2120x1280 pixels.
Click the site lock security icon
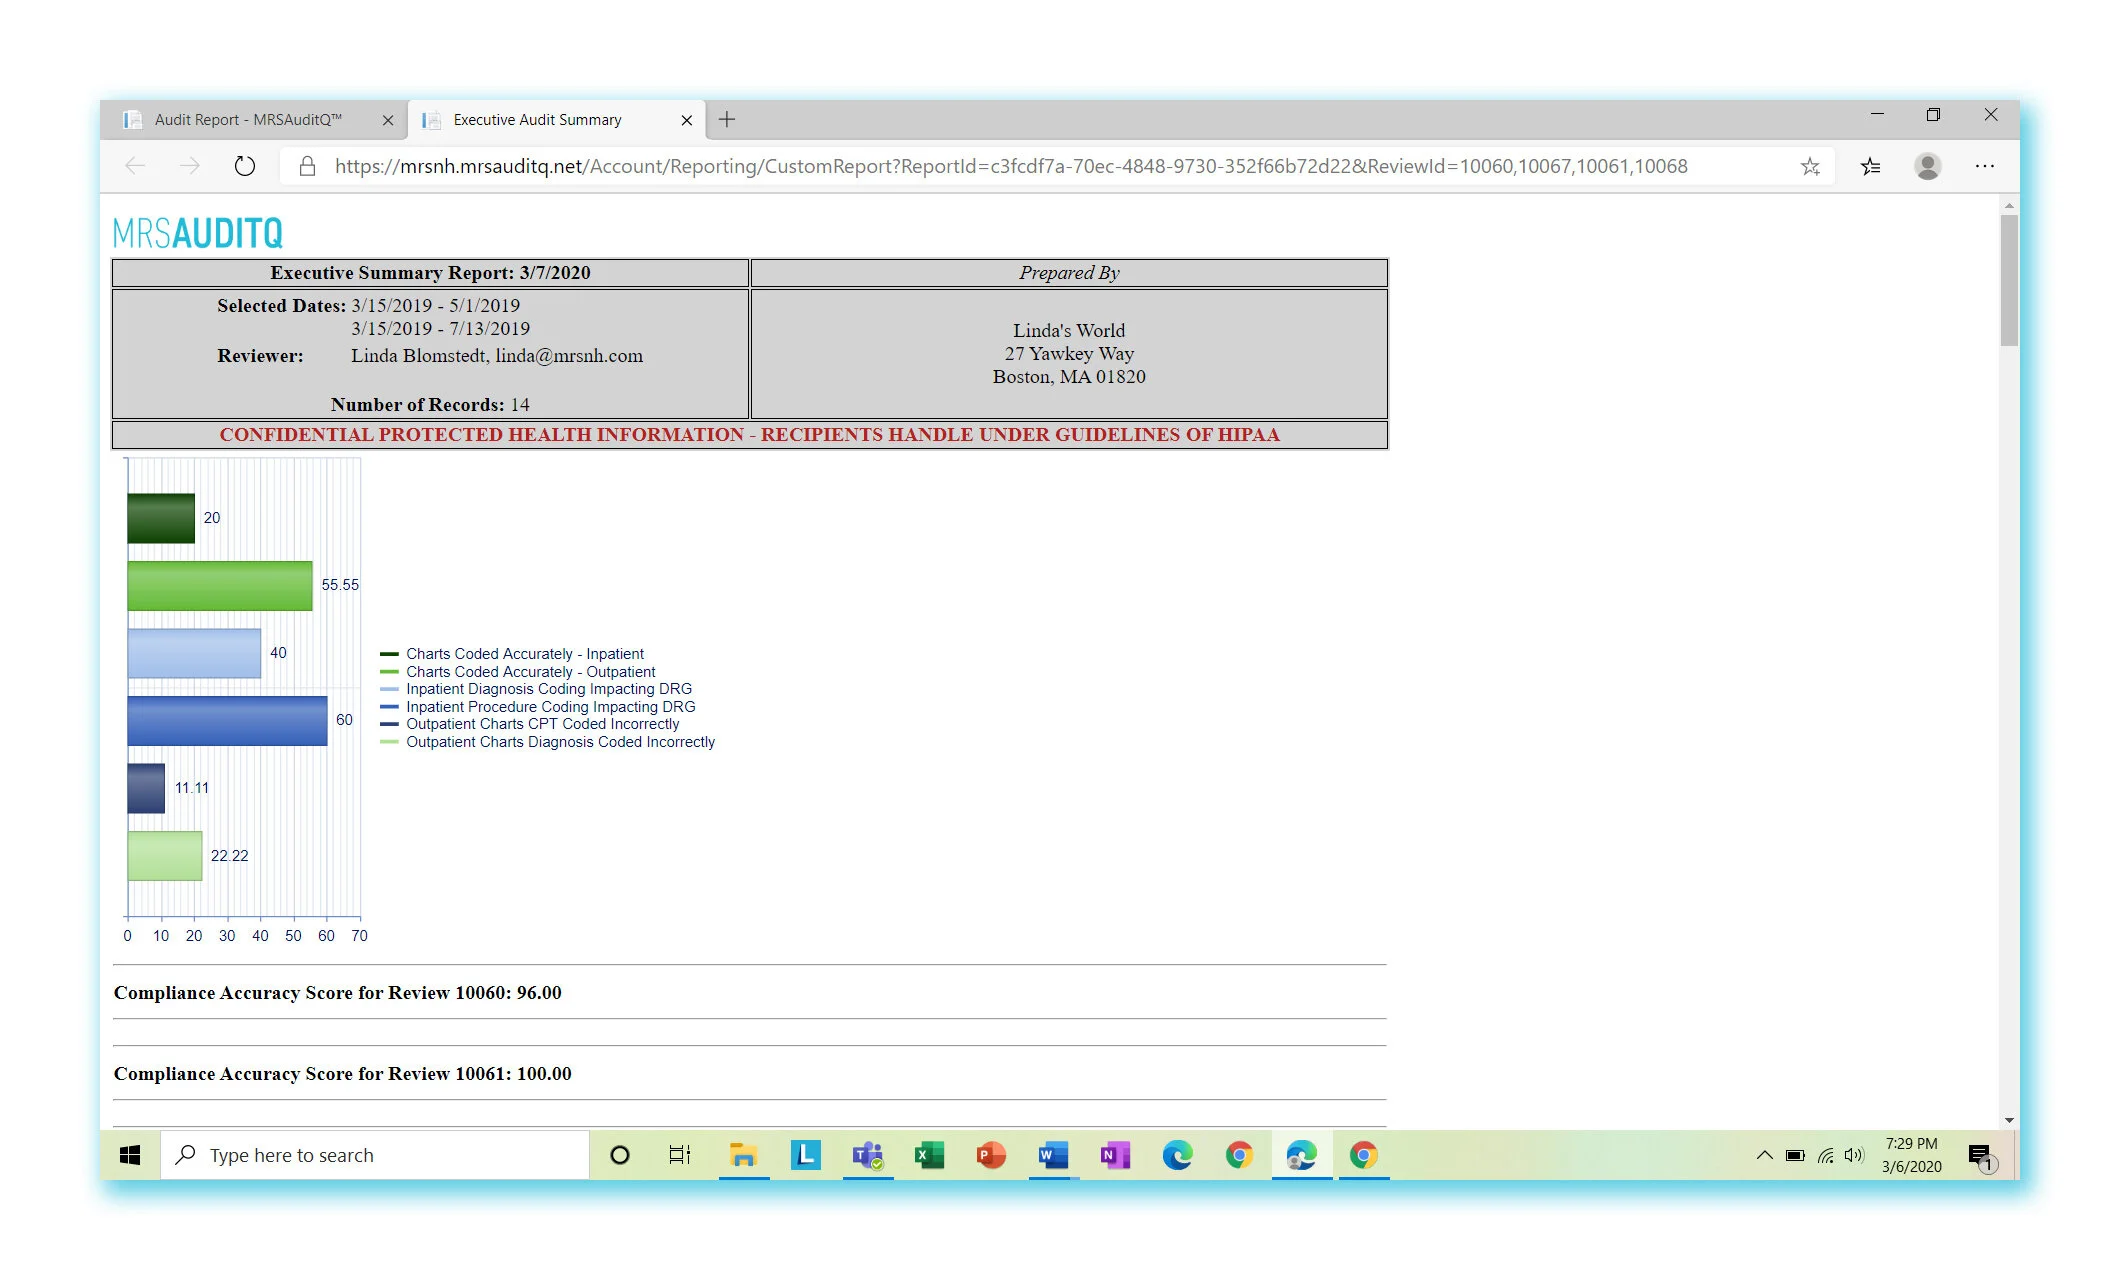click(307, 166)
